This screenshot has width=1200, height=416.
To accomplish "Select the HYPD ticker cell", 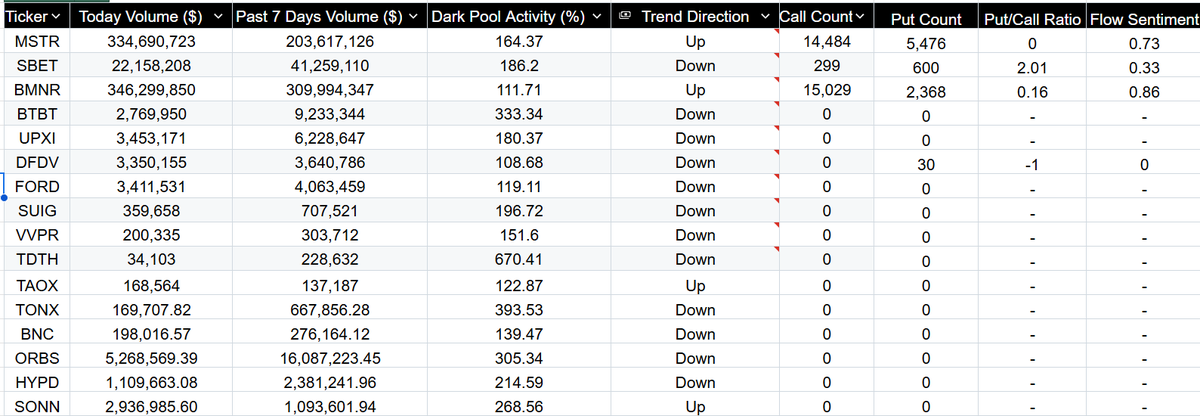I will tap(37, 382).
